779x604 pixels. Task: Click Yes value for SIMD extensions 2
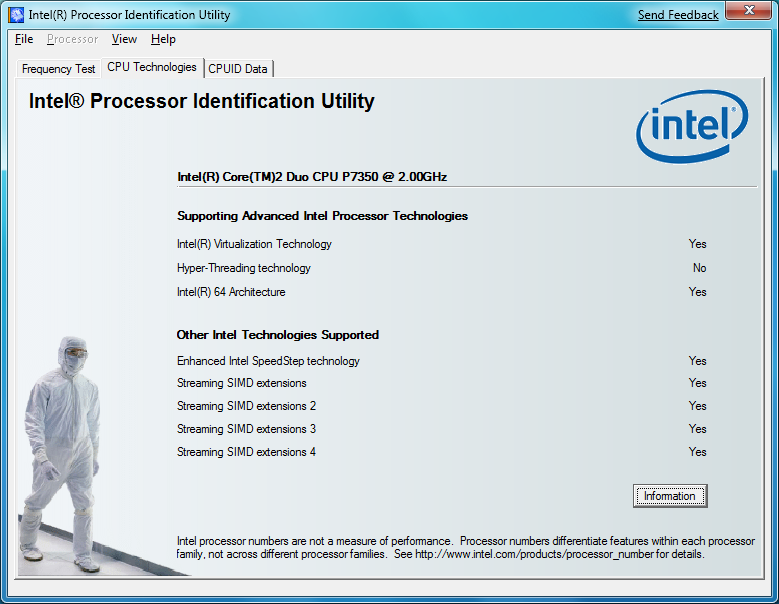point(698,406)
